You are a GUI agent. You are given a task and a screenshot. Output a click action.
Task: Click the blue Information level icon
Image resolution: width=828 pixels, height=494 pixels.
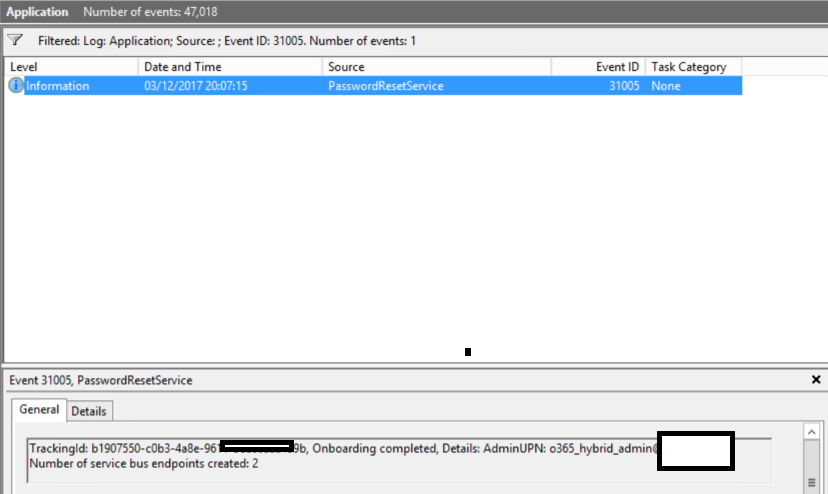(x=16, y=85)
